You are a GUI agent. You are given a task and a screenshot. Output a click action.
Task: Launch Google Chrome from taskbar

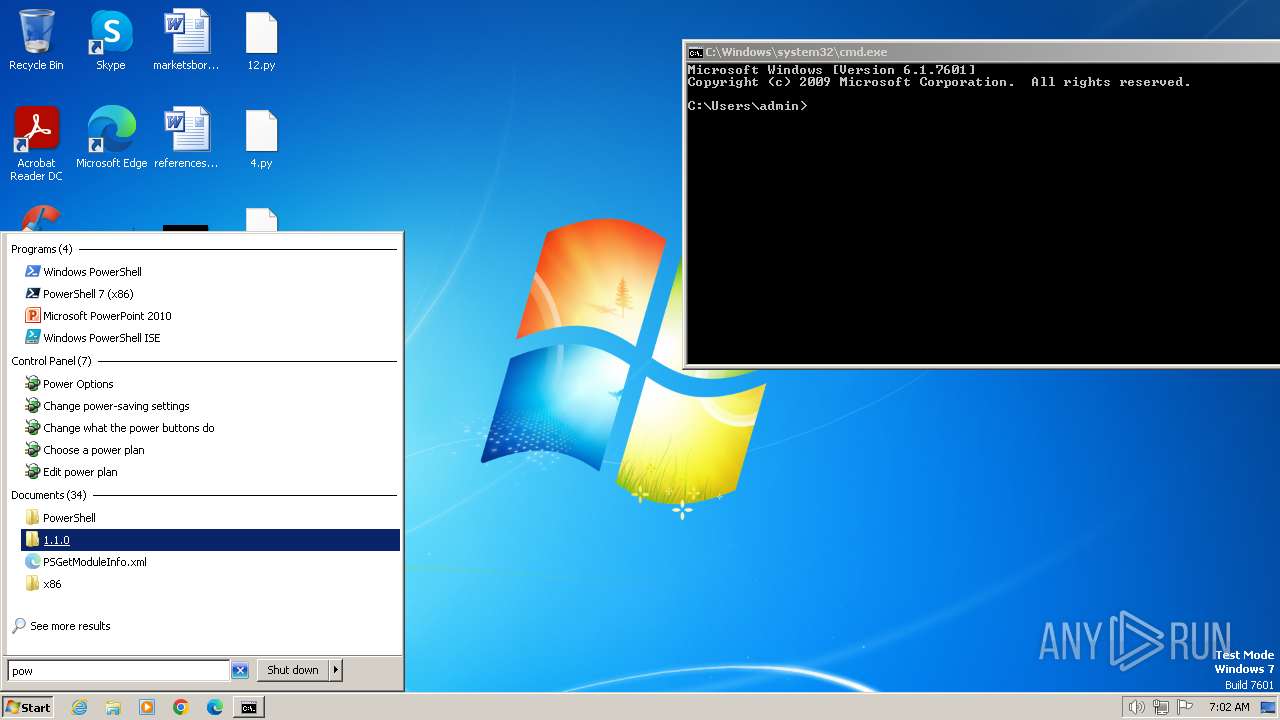coord(181,707)
